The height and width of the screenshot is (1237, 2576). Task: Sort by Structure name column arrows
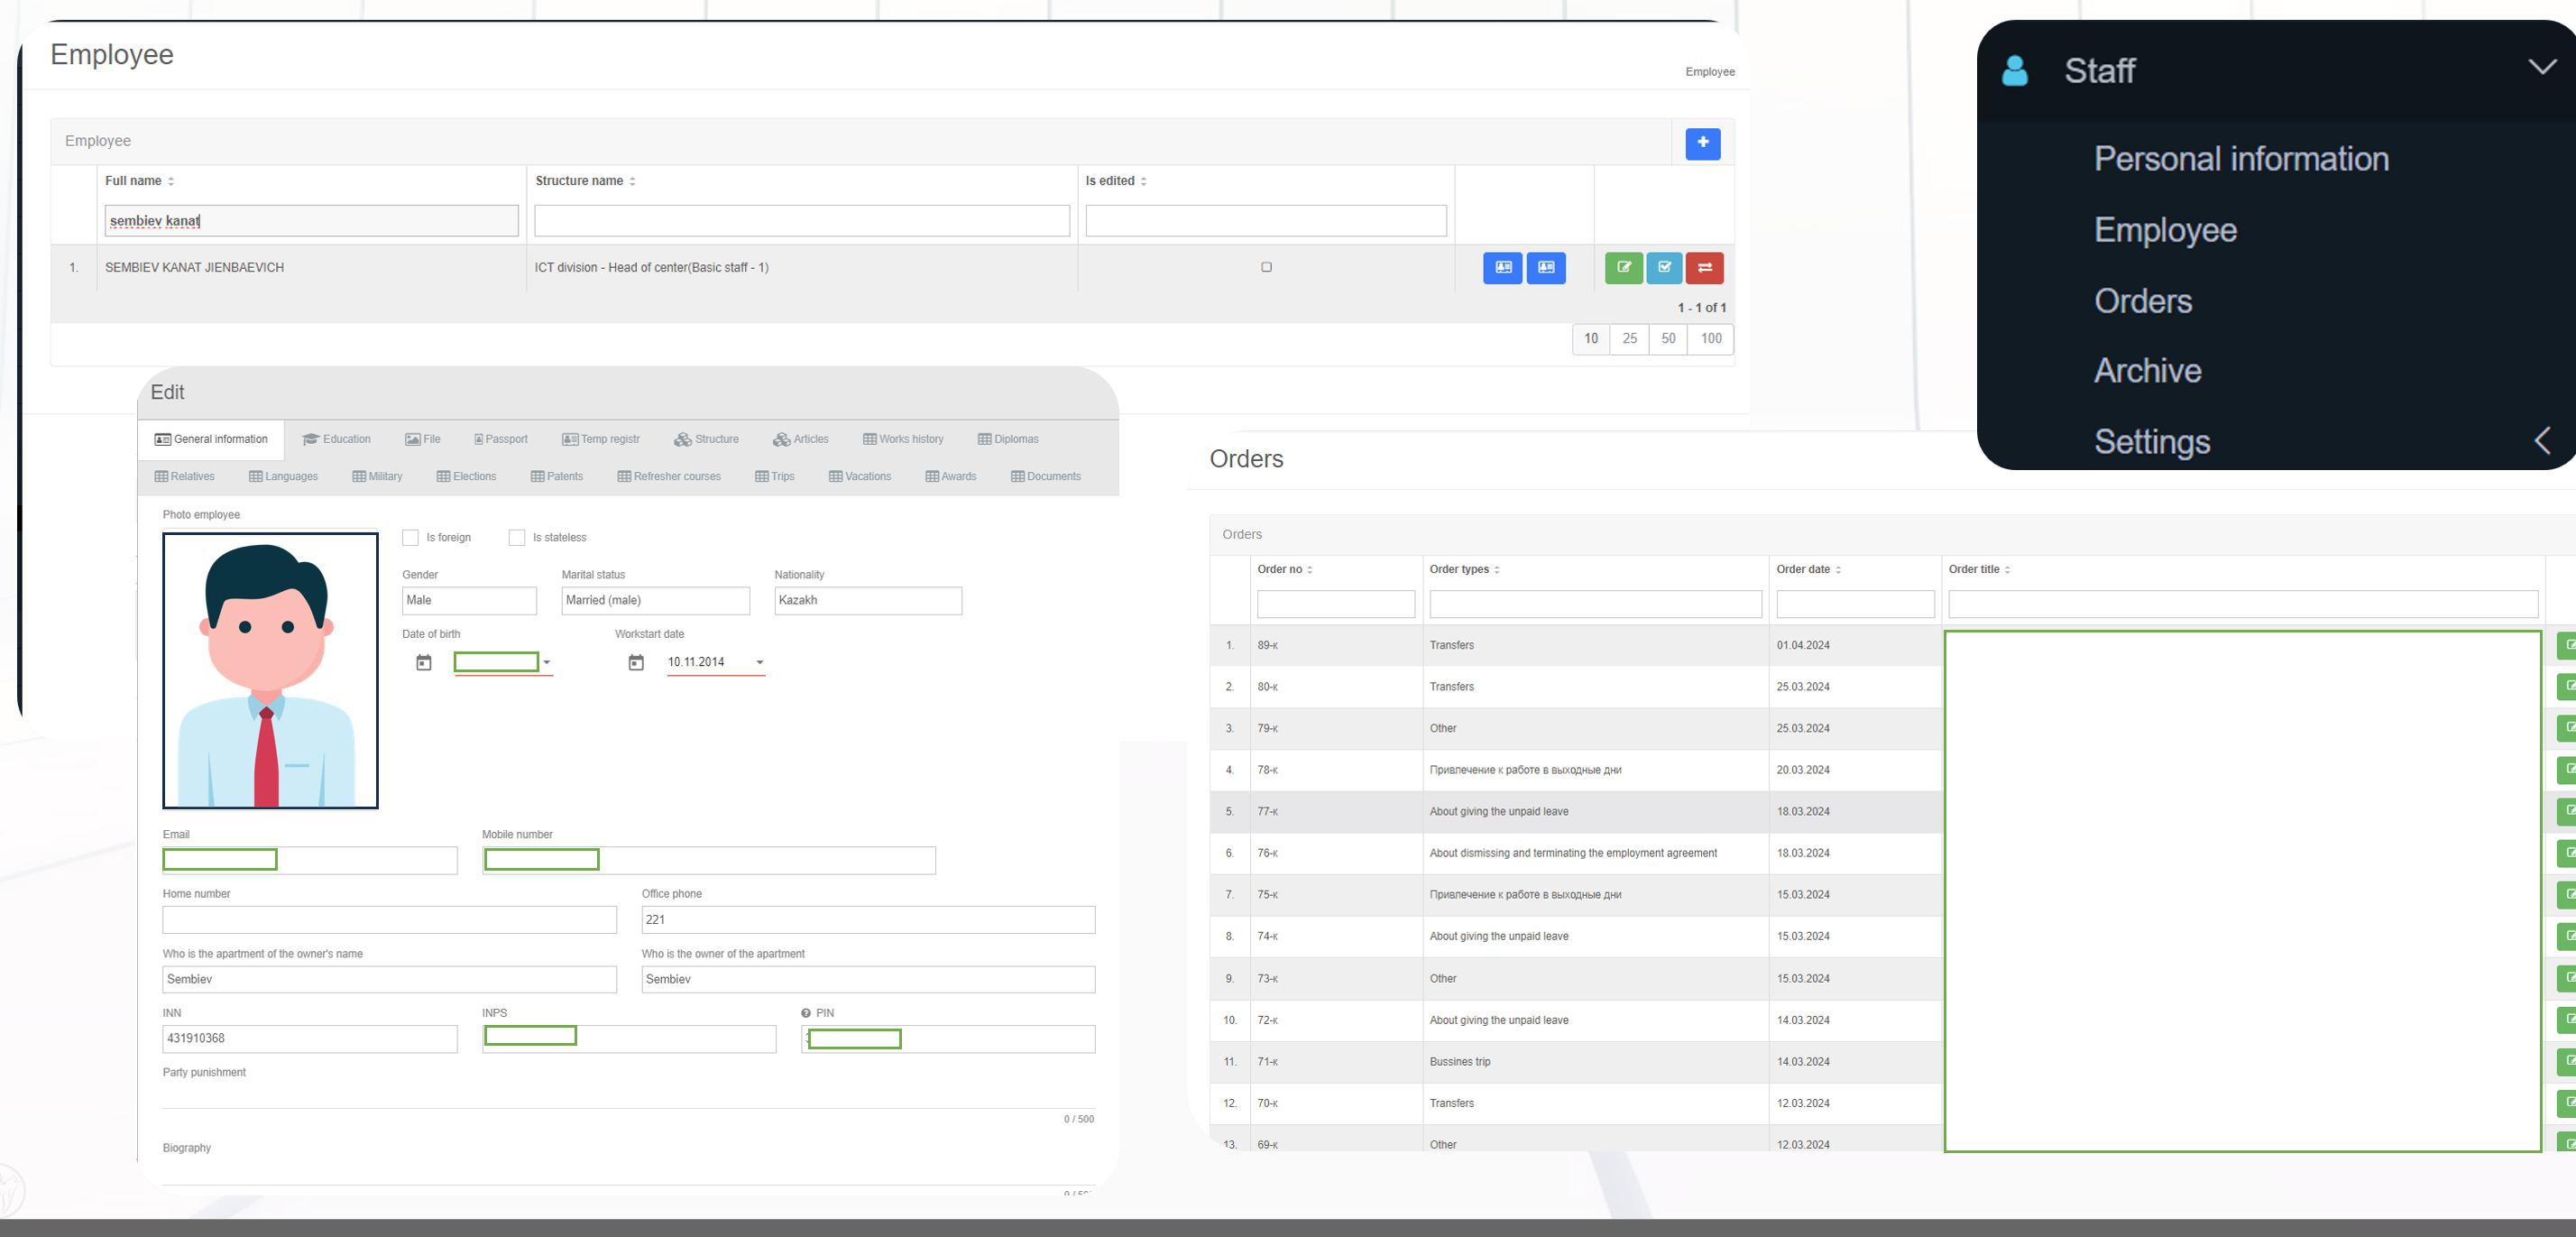[x=632, y=181]
